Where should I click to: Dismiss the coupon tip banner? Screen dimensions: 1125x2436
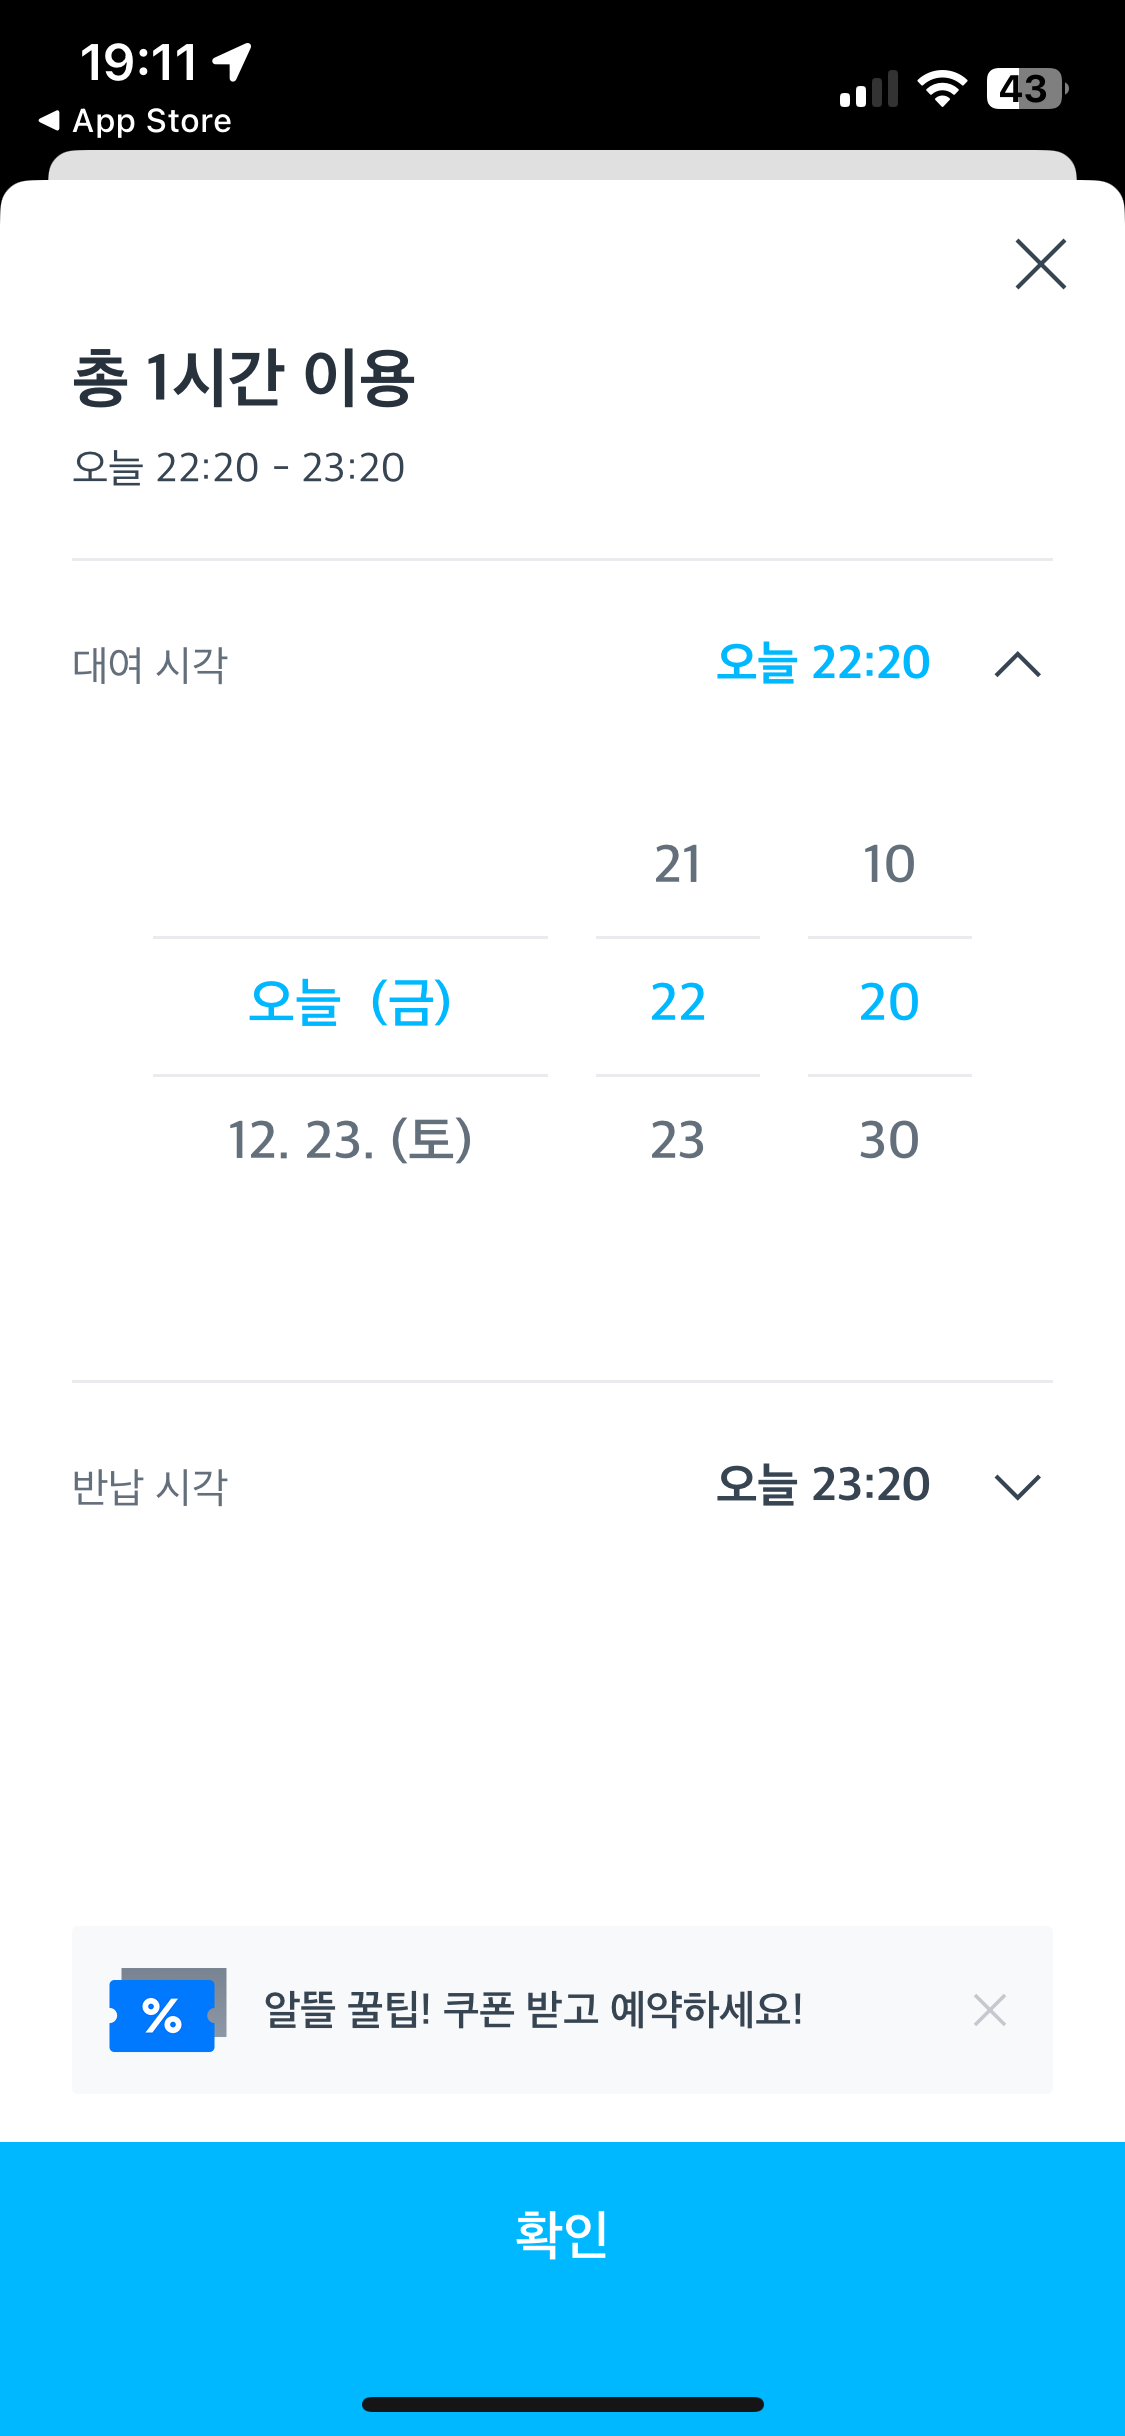click(x=990, y=2009)
